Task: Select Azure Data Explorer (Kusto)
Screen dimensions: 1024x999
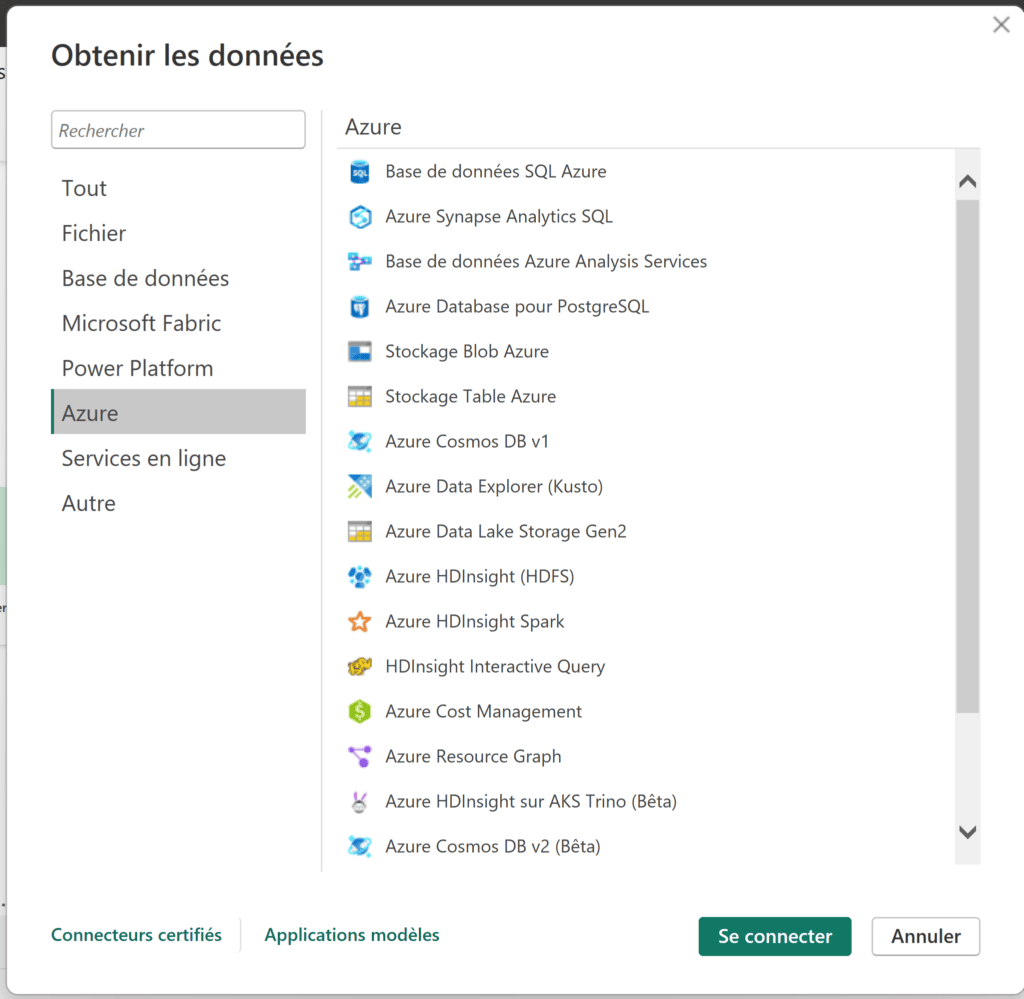Action: pos(494,486)
